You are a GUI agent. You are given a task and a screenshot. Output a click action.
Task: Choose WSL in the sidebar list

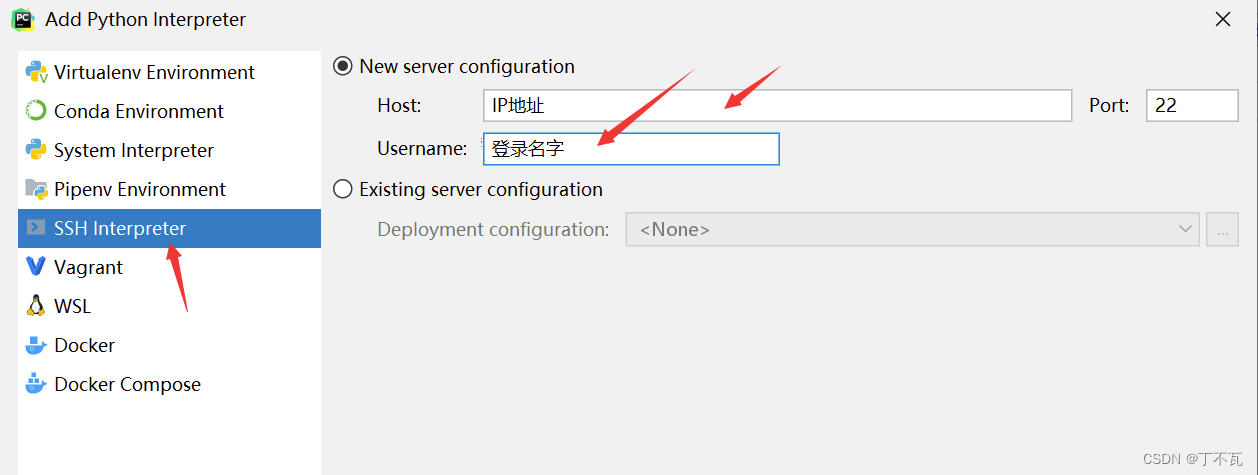pyautogui.click(x=72, y=306)
